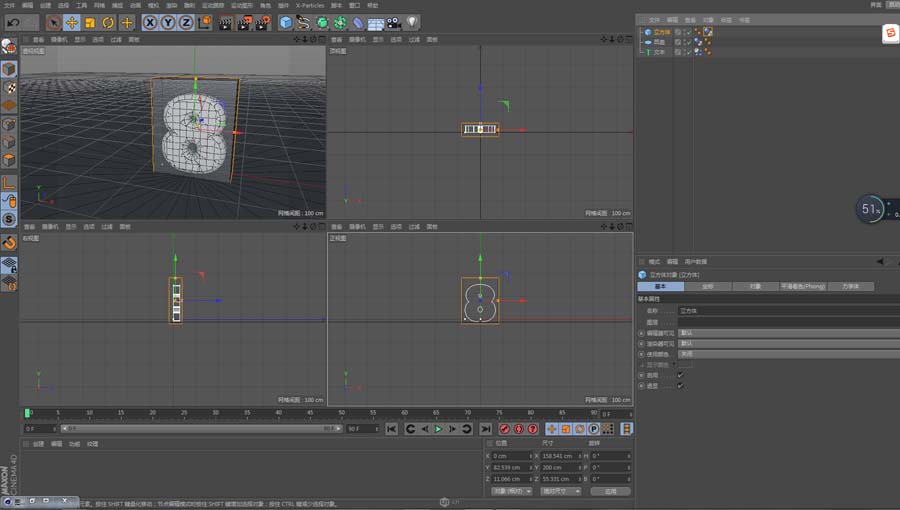This screenshot has width=900, height=510.
Task: Toggle the Y axis lock button
Action: point(168,22)
